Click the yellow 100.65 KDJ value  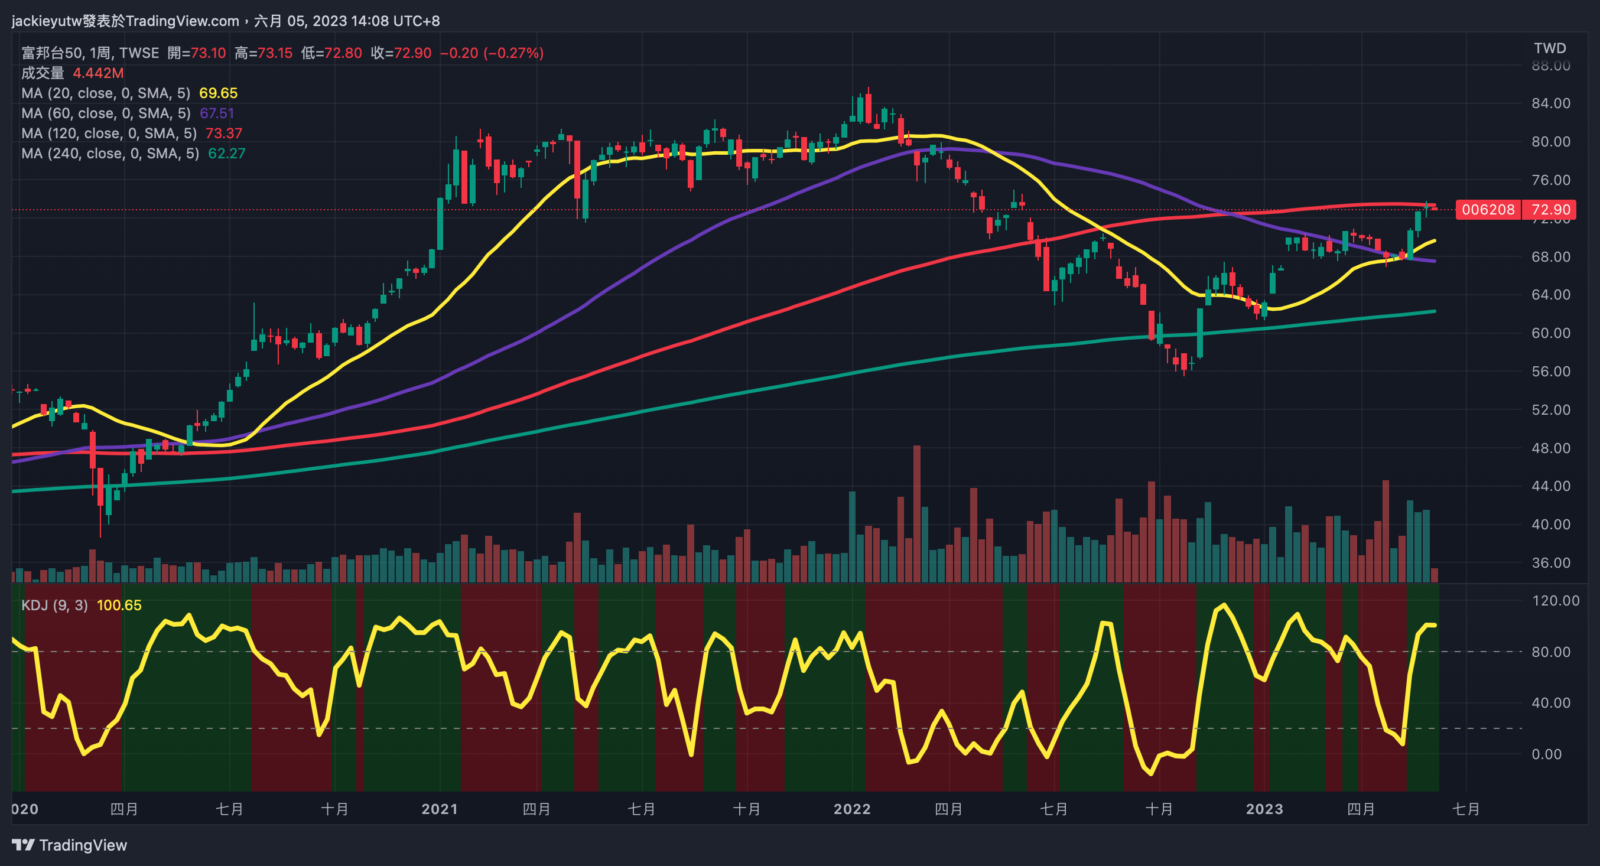click(x=119, y=605)
